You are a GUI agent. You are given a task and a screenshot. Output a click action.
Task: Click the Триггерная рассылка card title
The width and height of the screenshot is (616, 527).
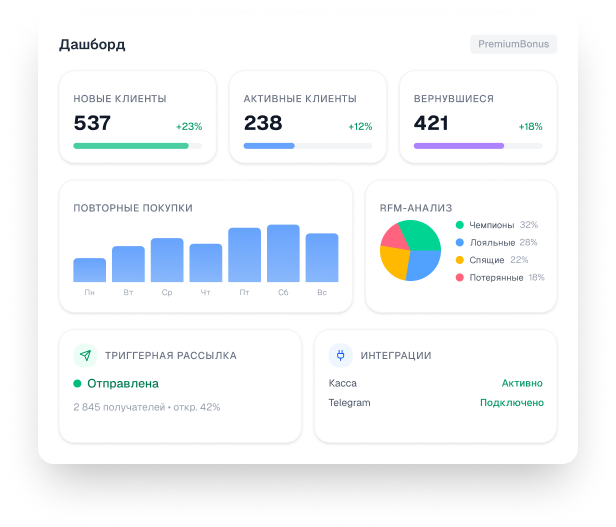(171, 356)
